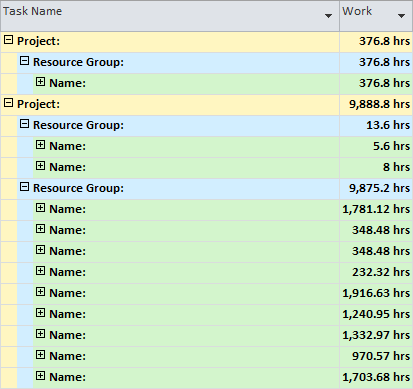The height and width of the screenshot is (389, 413).
Task: Collapse the Project row with 376.8 hrs
Action: click(x=8, y=40)
